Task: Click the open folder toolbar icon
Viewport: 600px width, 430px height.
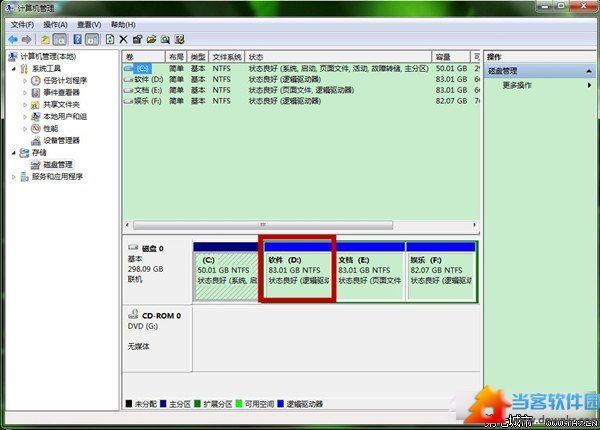Action: click(151, 39)
